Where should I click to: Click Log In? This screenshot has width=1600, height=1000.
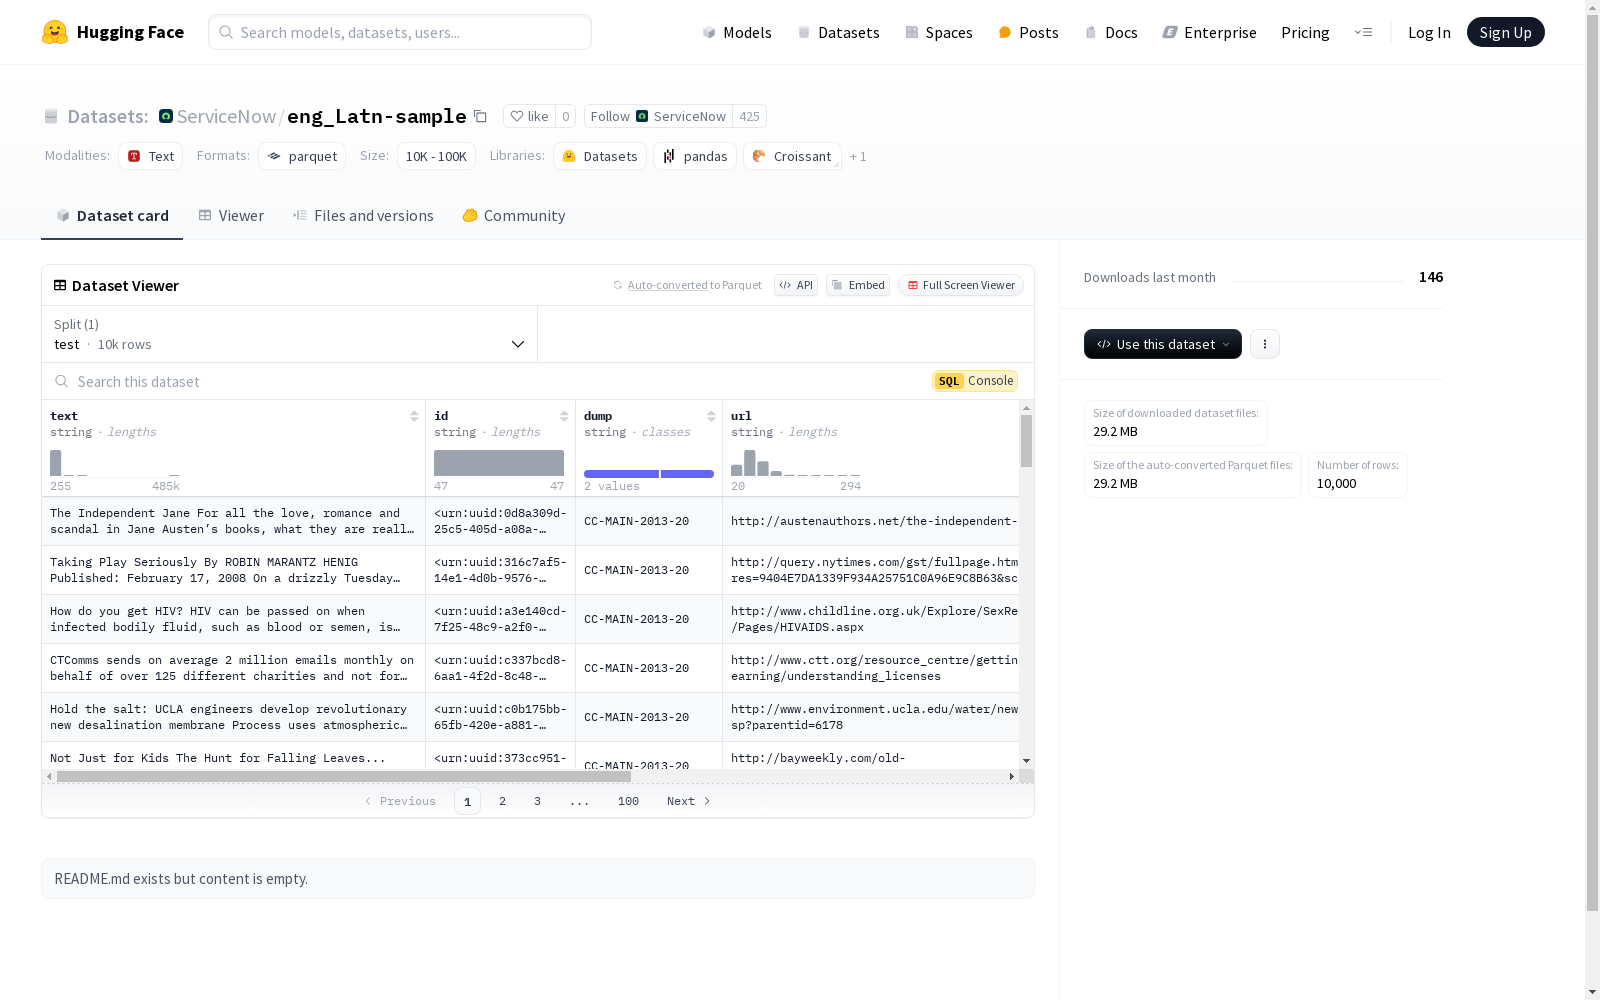click(x=1429, y=32)
